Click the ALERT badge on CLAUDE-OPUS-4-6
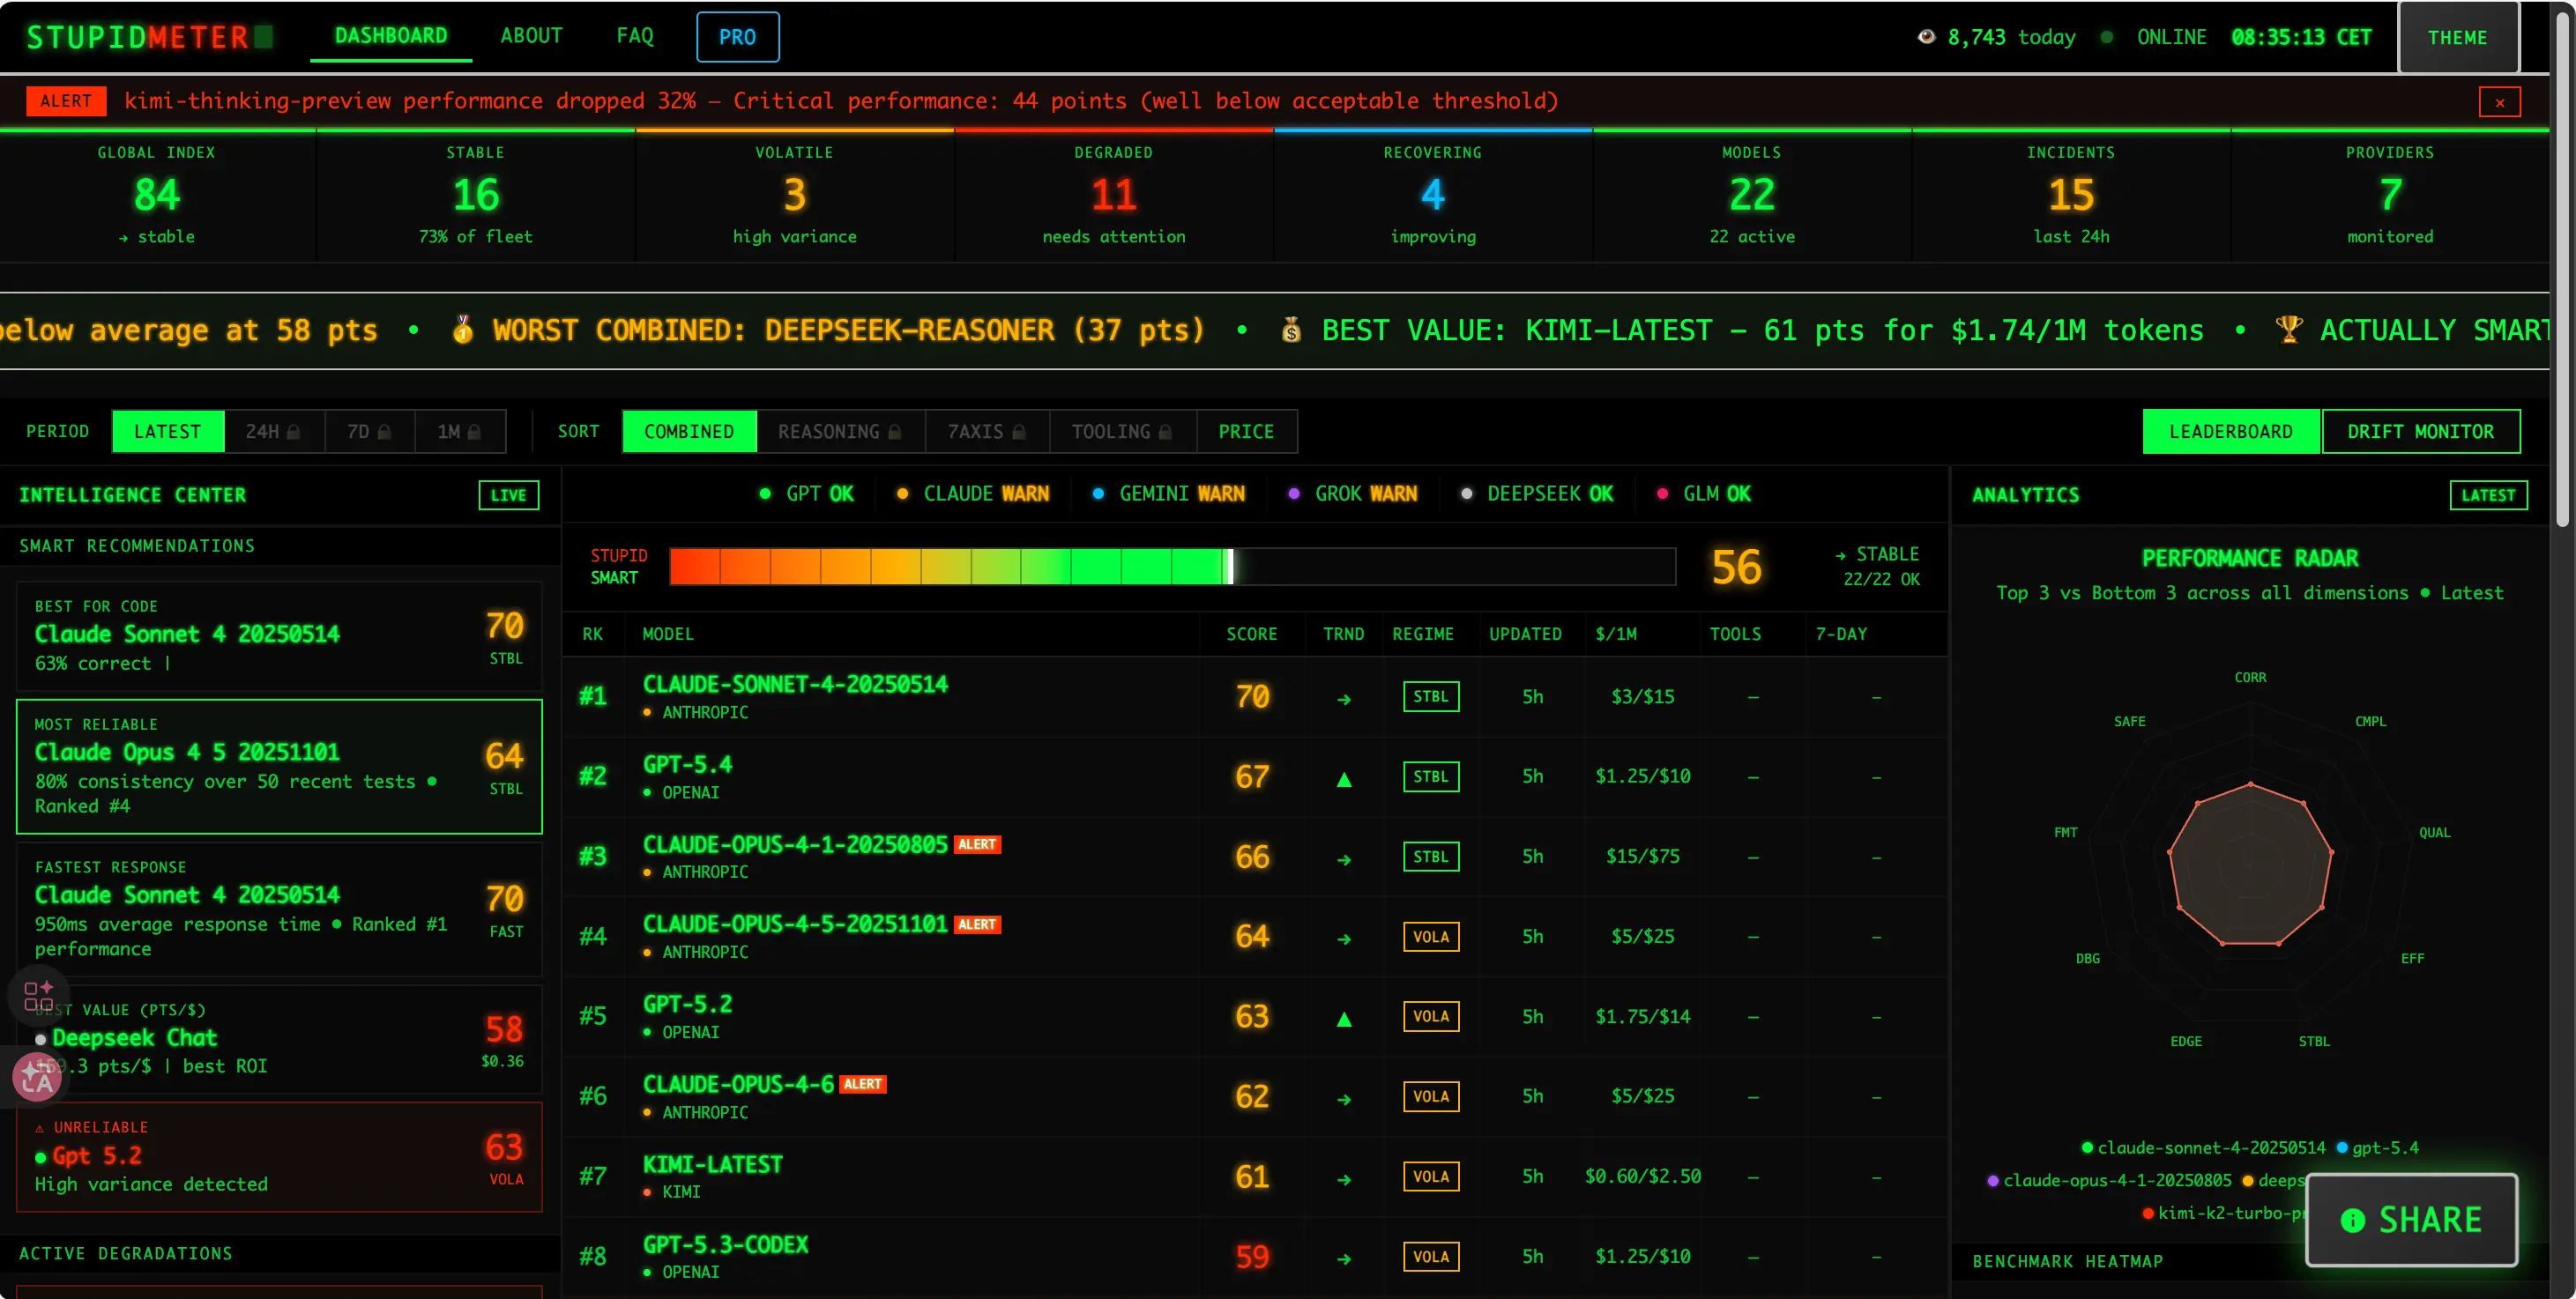Image resolution: width=2576 pixels, height=1299 pixels. pos(862,1084)
